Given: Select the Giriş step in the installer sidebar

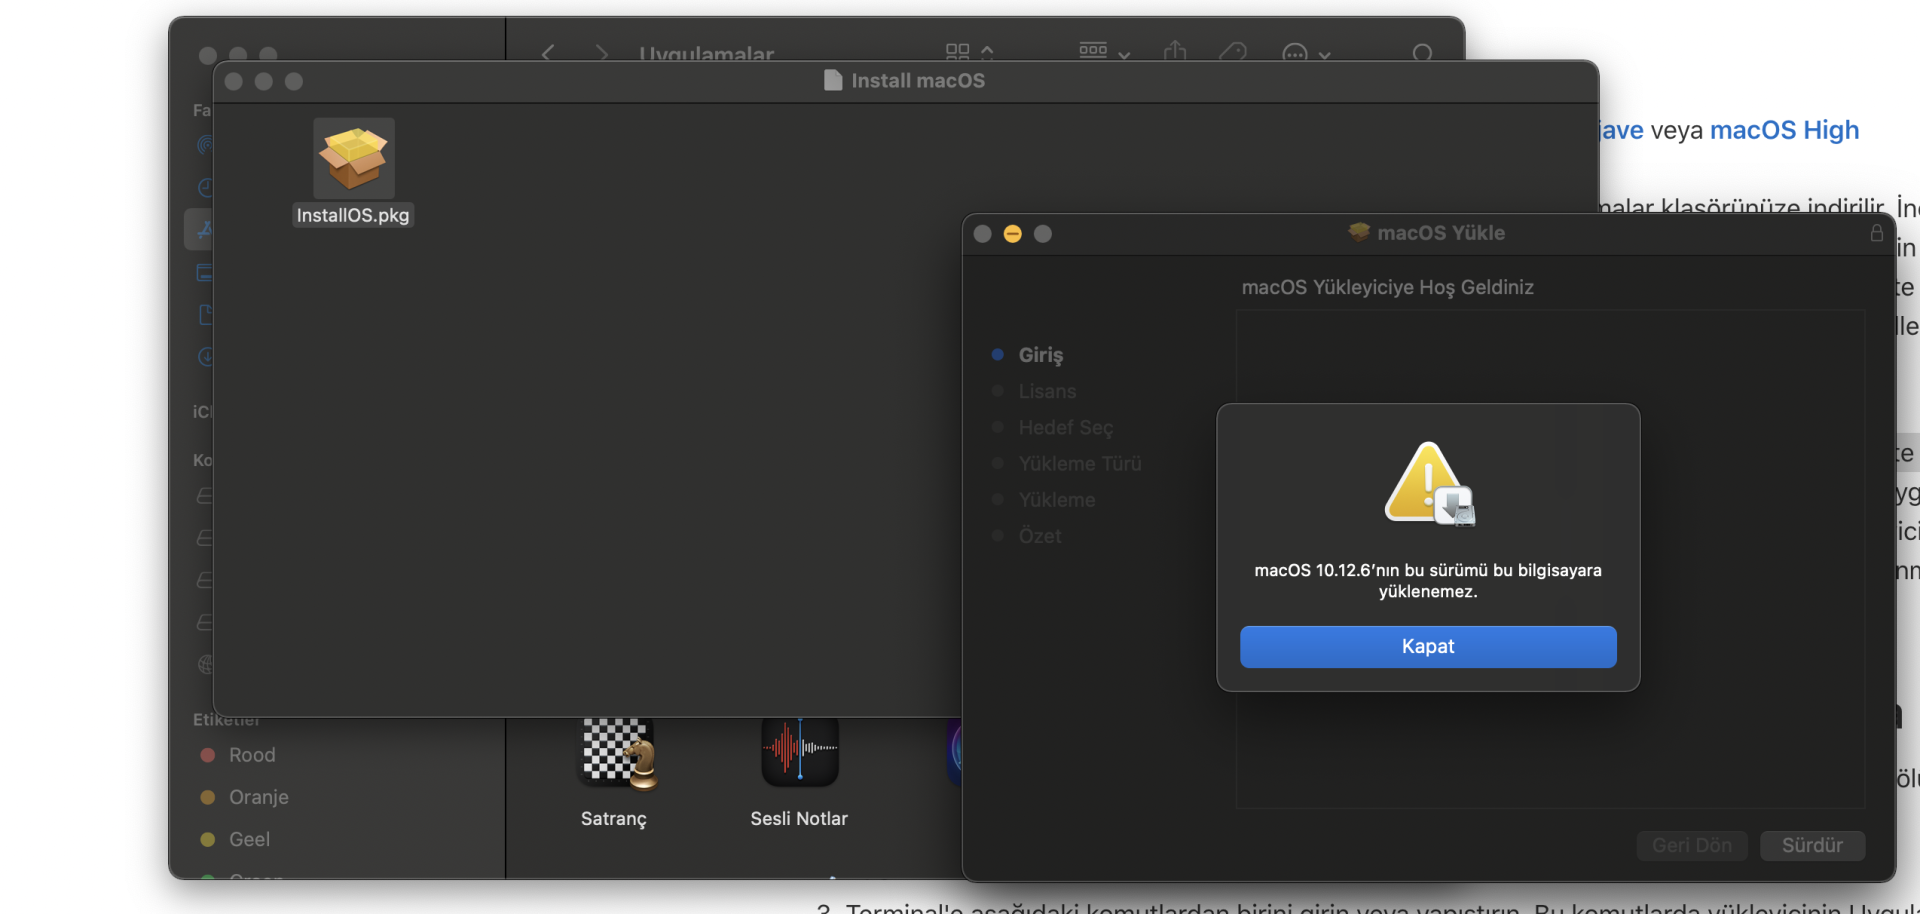Looking at the screenshot, I should [x=1040, y=355].
